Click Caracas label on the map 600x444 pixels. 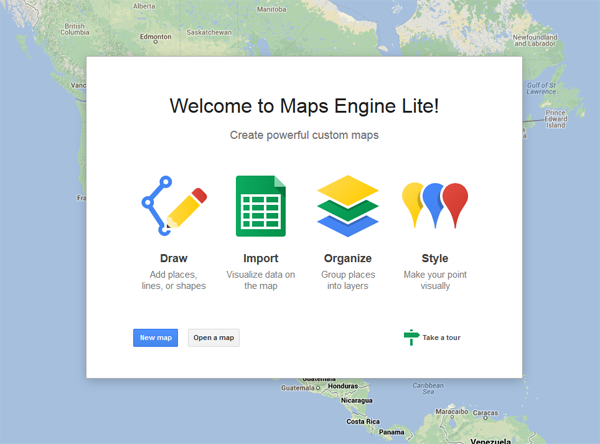click(485, 413)
